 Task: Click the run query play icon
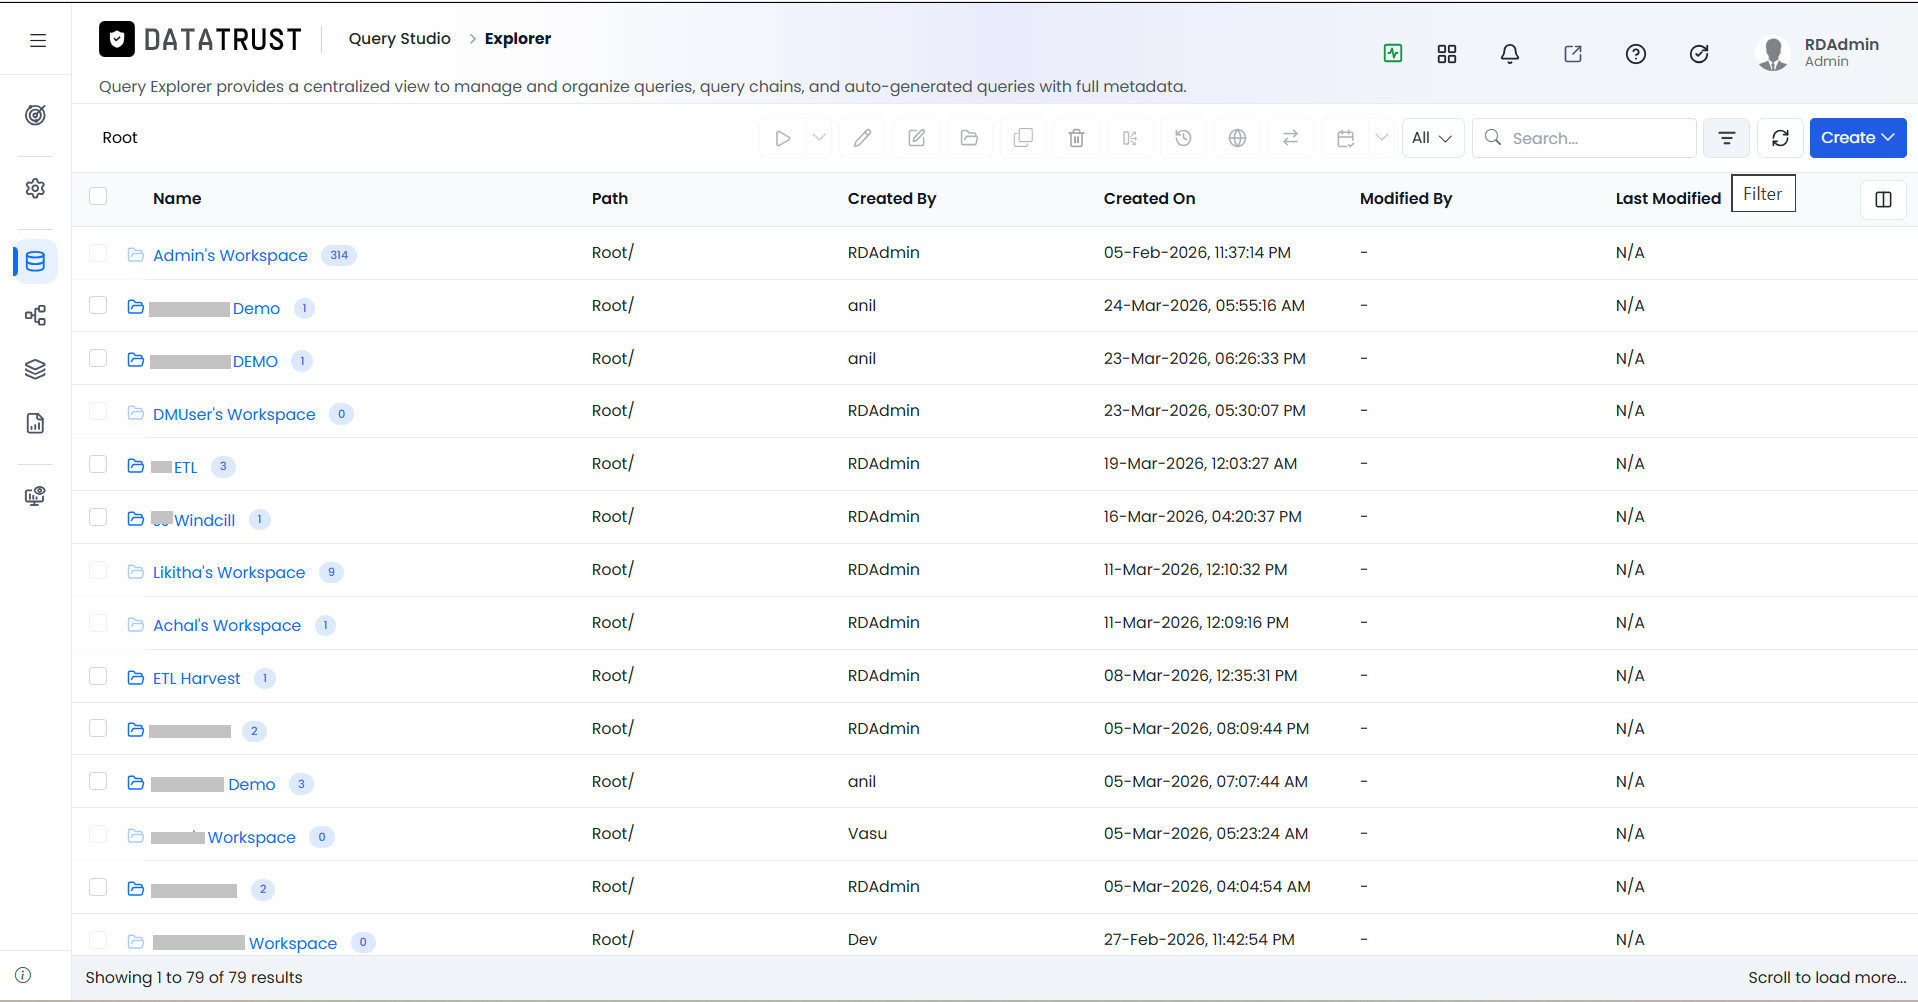[783, 138]
